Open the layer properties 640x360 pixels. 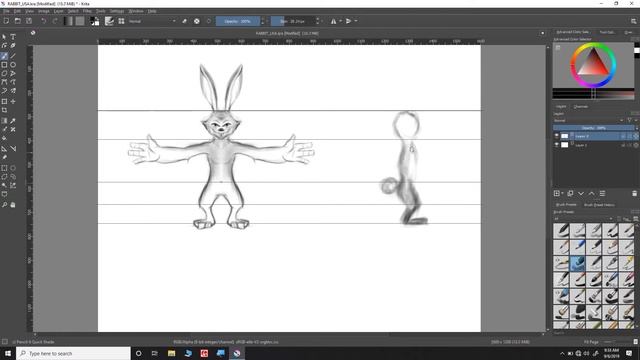(x=602, y=193)
